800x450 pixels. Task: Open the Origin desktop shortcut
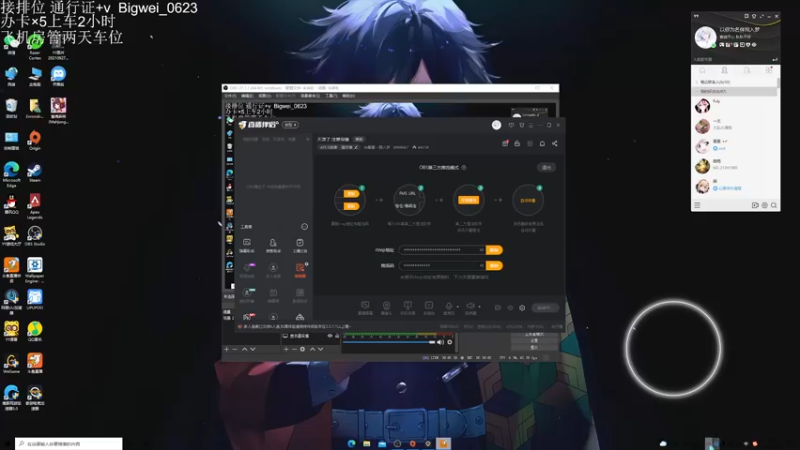click(x=35, y=140)
